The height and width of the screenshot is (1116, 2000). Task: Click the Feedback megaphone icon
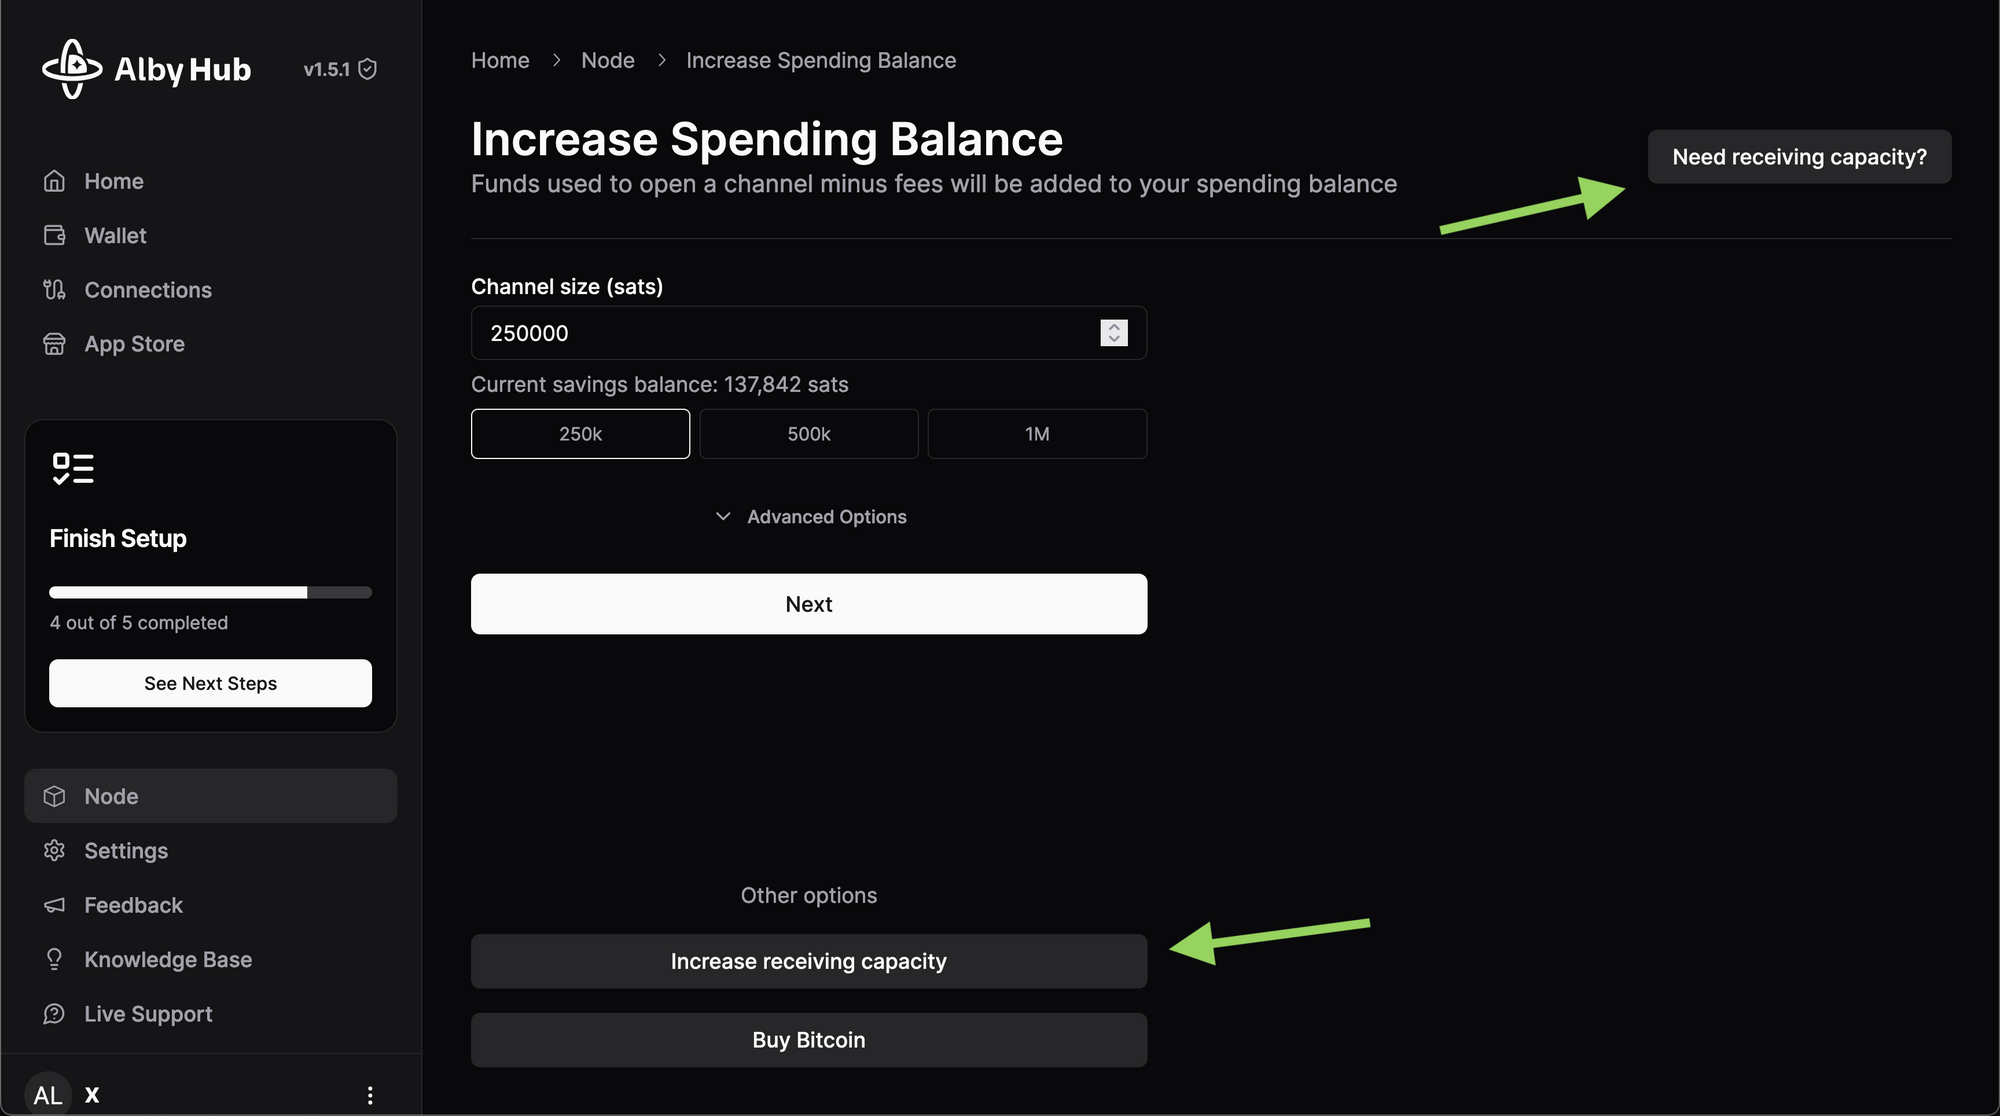pyautogui.click(x=55, y=905)
